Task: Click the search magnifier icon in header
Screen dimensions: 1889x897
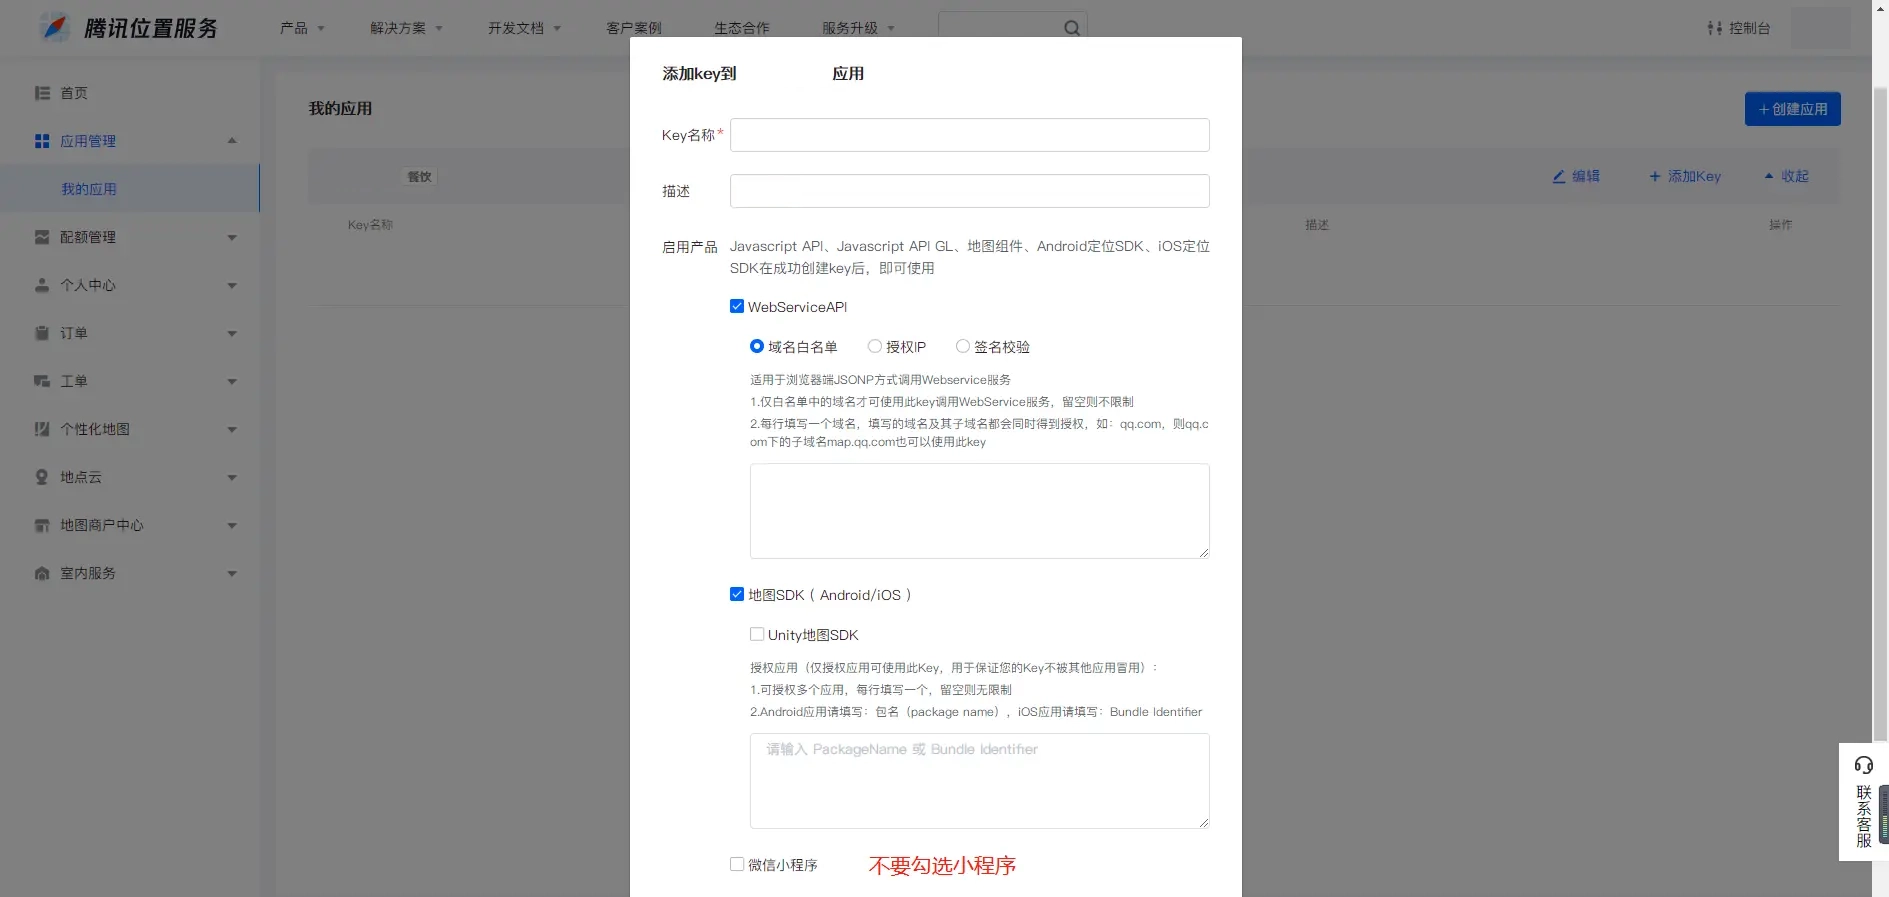Action: point(1071,28)
